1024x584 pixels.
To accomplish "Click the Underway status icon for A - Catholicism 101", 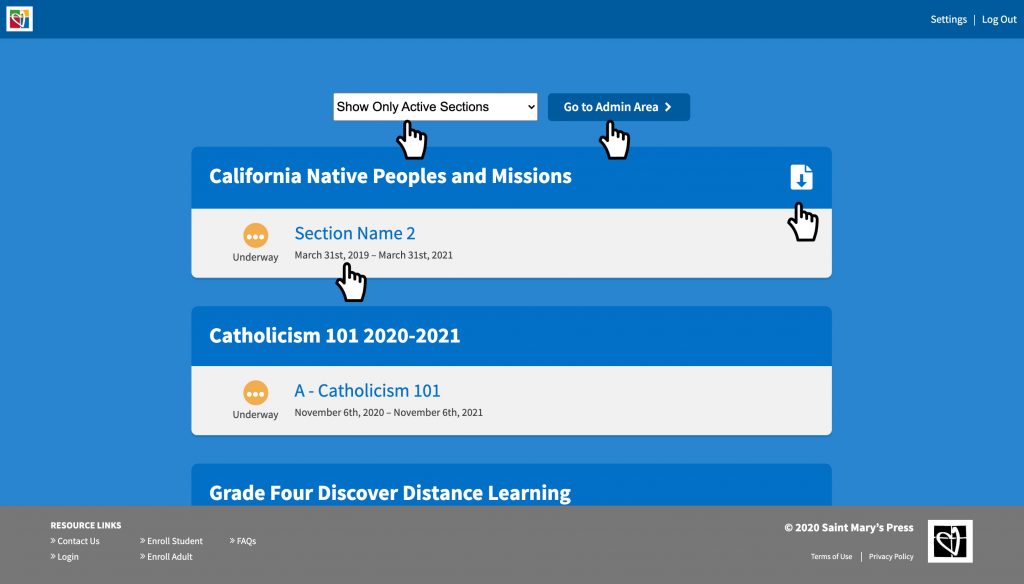I will pos(255,393).
